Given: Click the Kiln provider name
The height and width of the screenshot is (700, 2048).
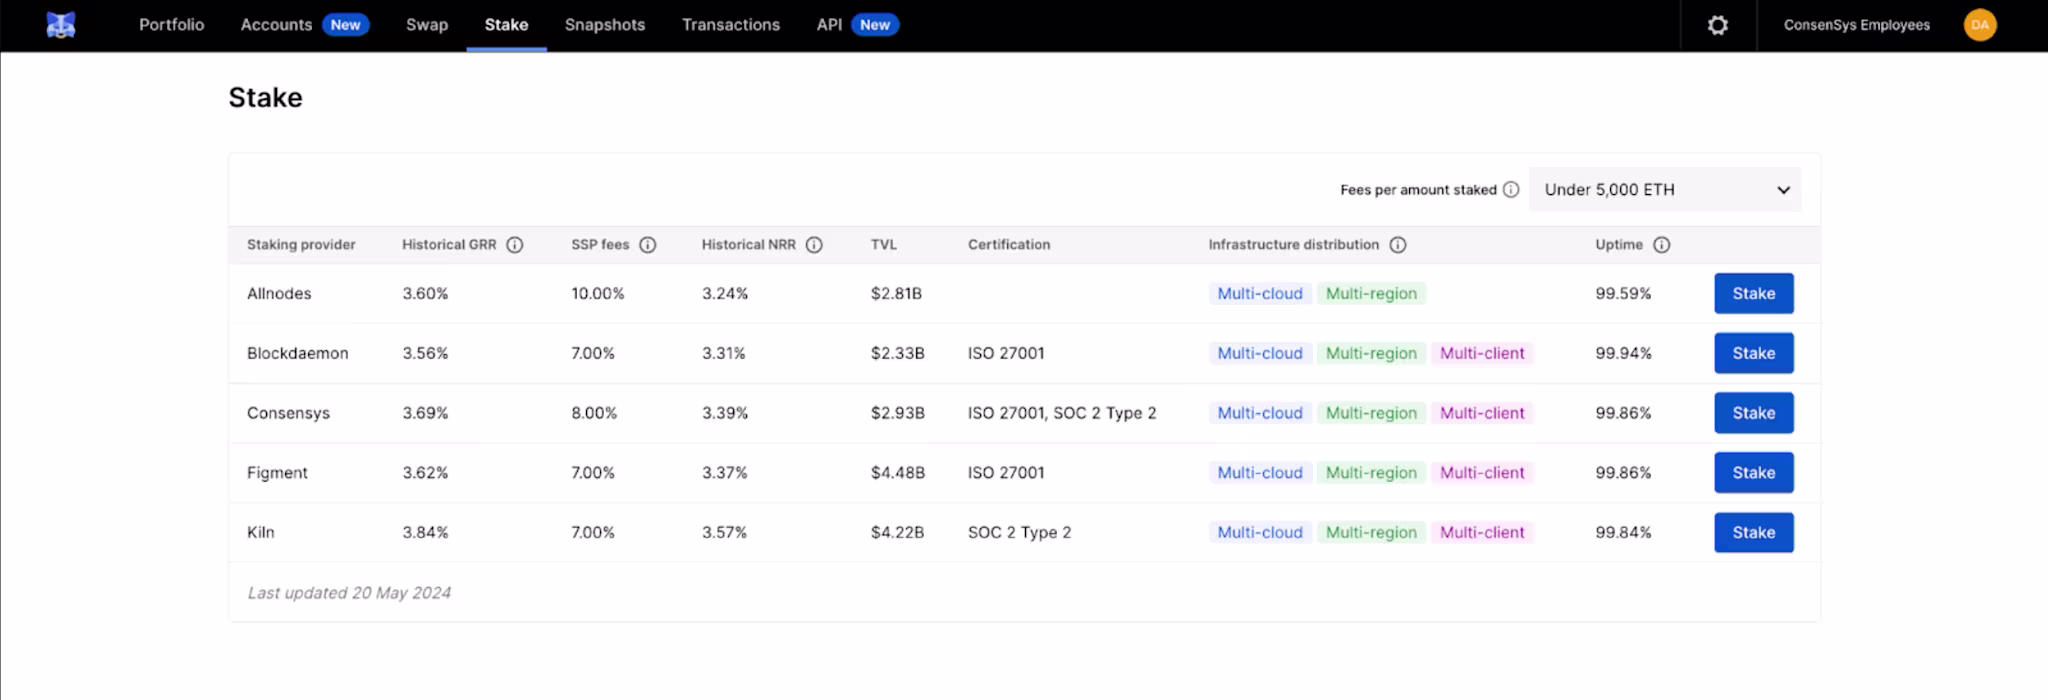Looking at the screenshot, I should pyautogui.click(x=260, y=533).
